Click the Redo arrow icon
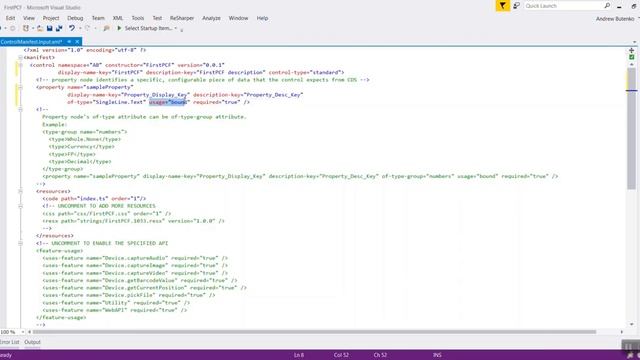Image resolution: width=640 pixels, height=360 pixels. (87, 28)
